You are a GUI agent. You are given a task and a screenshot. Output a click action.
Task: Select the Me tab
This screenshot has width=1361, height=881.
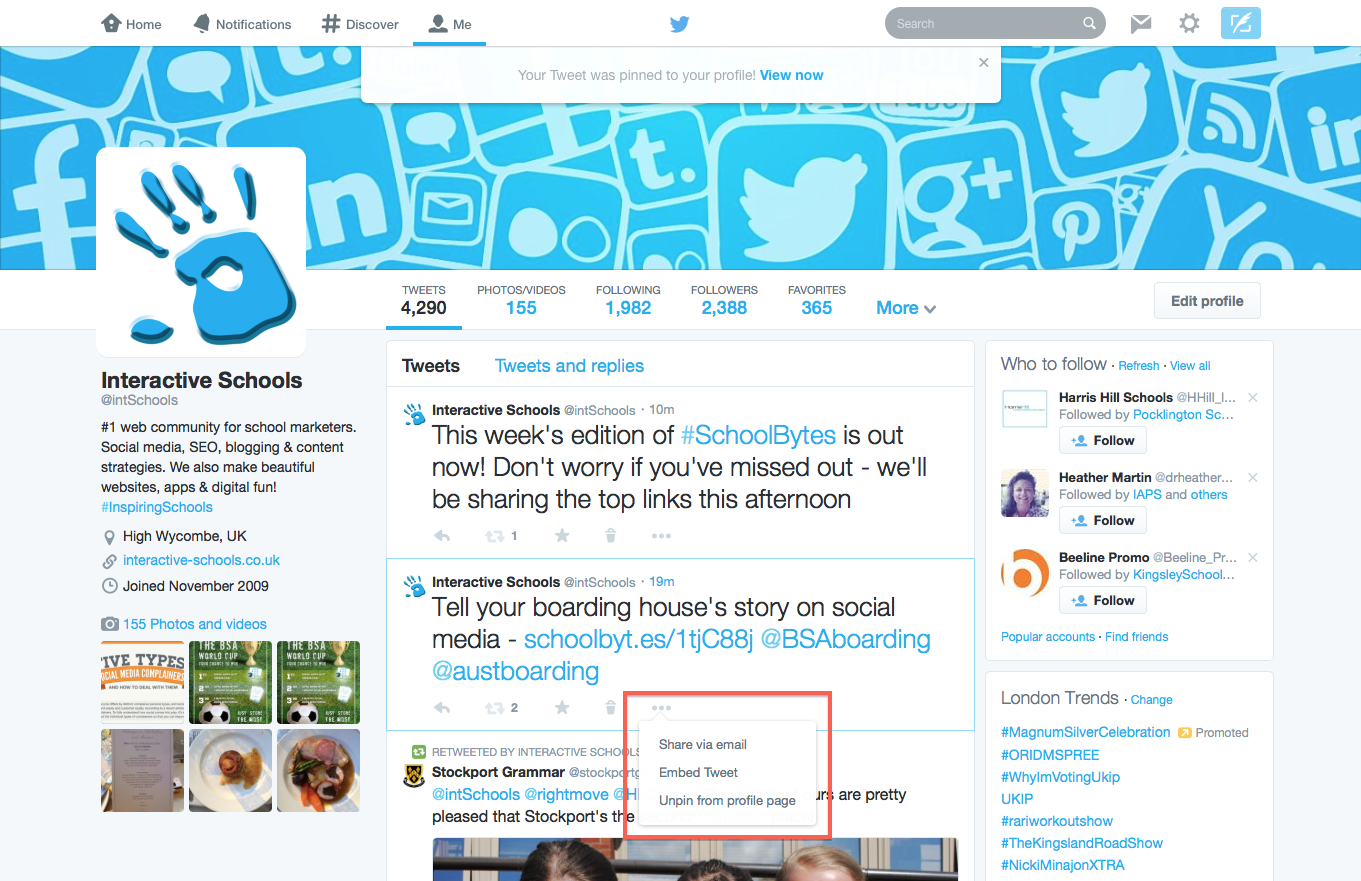[449, 24]
